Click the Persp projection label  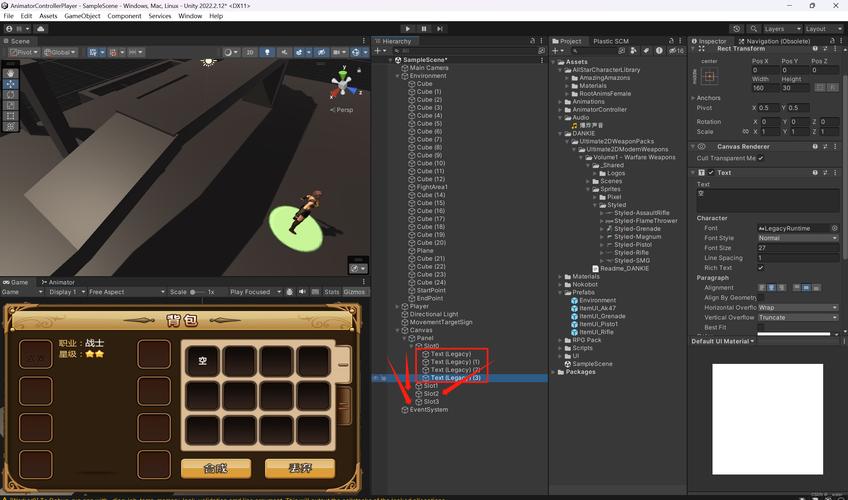click(x=344, y=110)
